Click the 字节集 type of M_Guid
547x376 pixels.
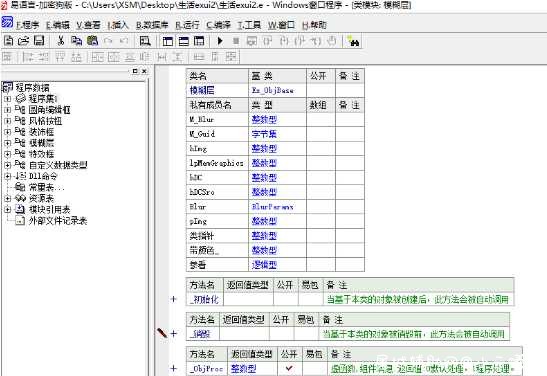tap(264, 134)
